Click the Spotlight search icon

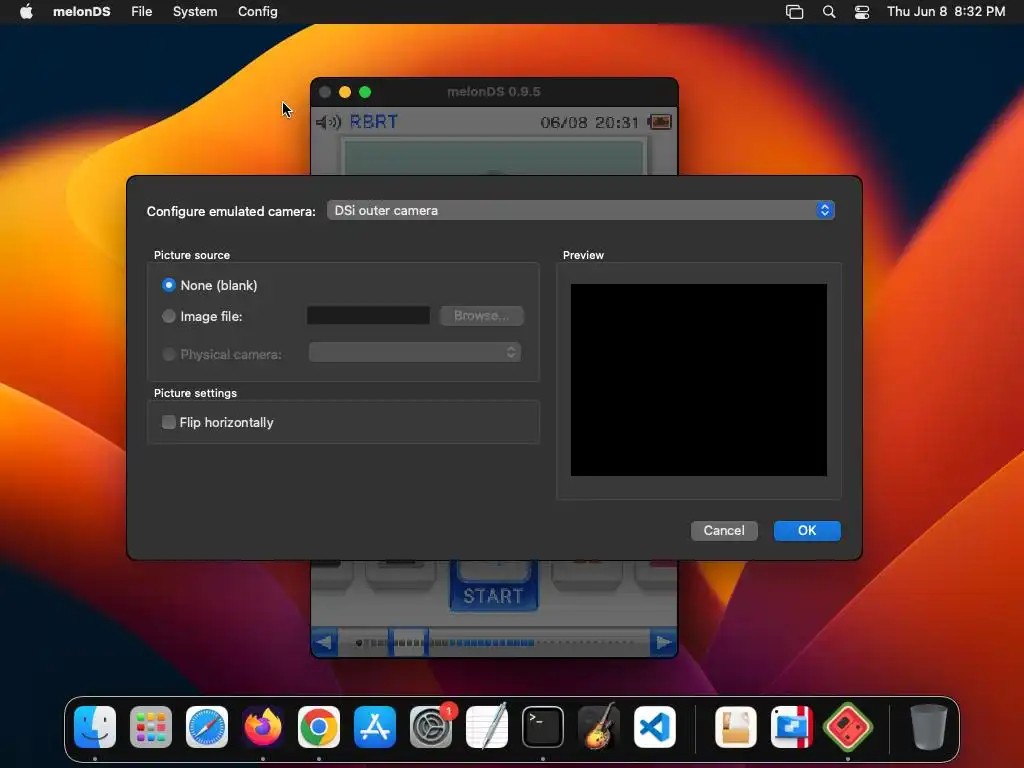[829, 11]
